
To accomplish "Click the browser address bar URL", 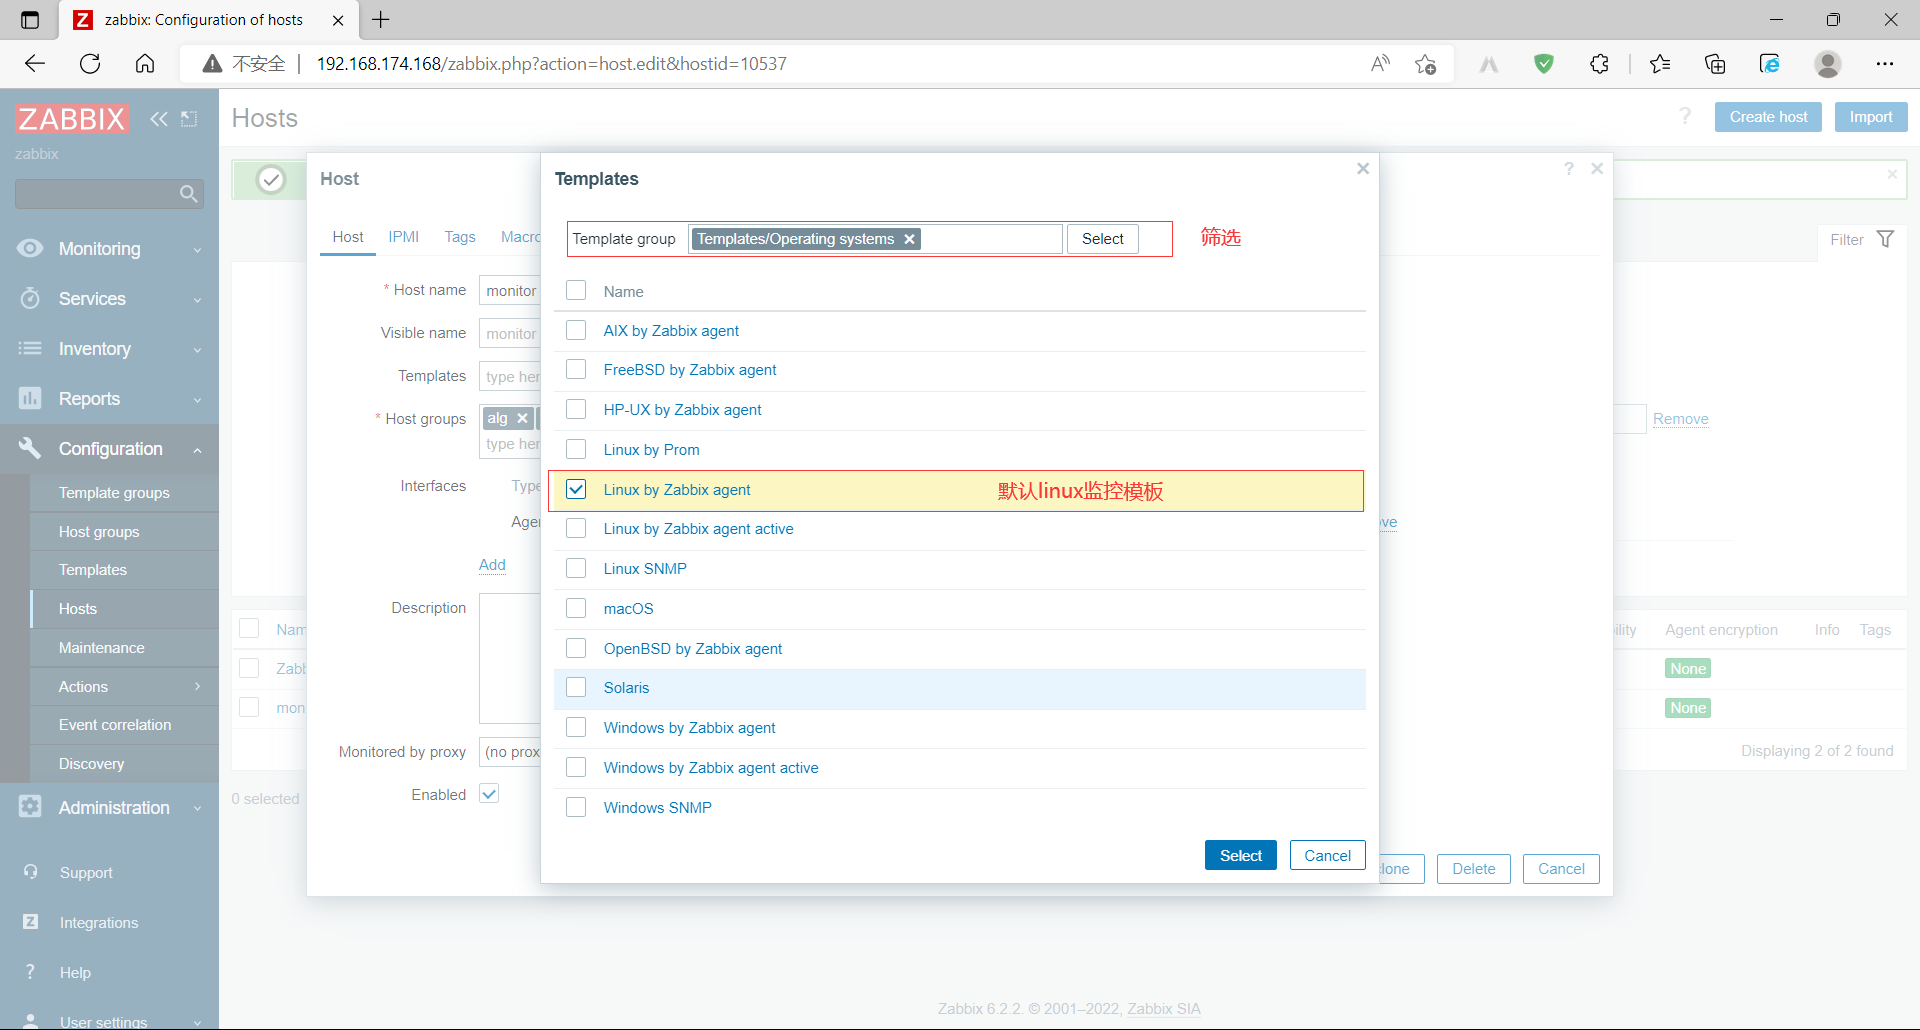I will pyautogui.click(x=552, y=64).
